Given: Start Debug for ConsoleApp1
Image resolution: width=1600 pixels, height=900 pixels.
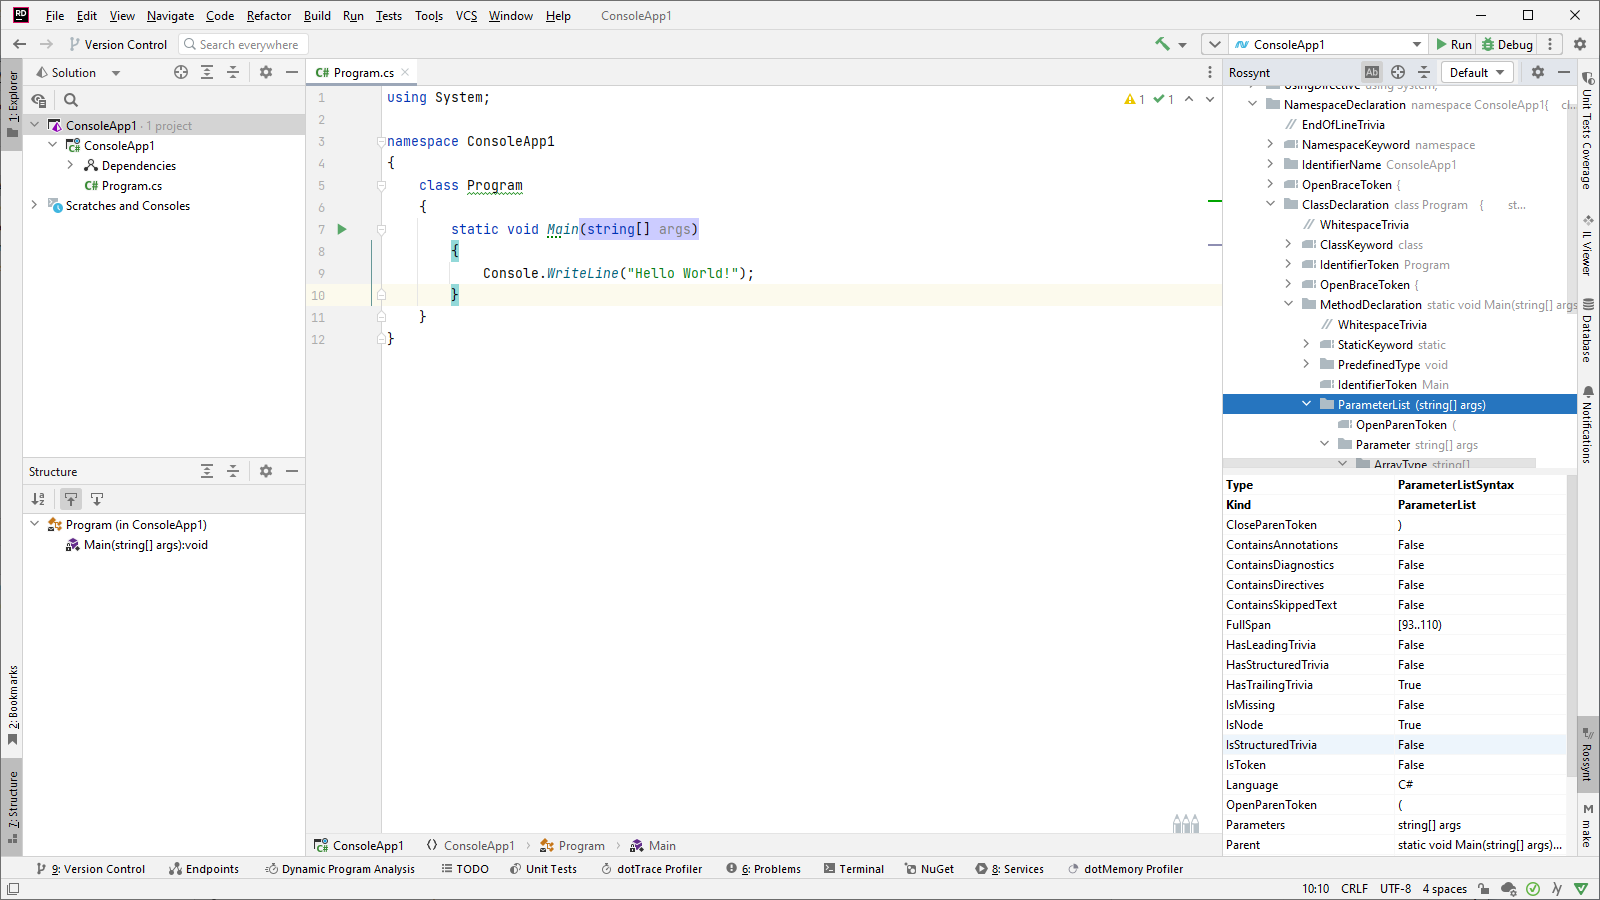Looking at the screenshot, I should pos(1507,44).
